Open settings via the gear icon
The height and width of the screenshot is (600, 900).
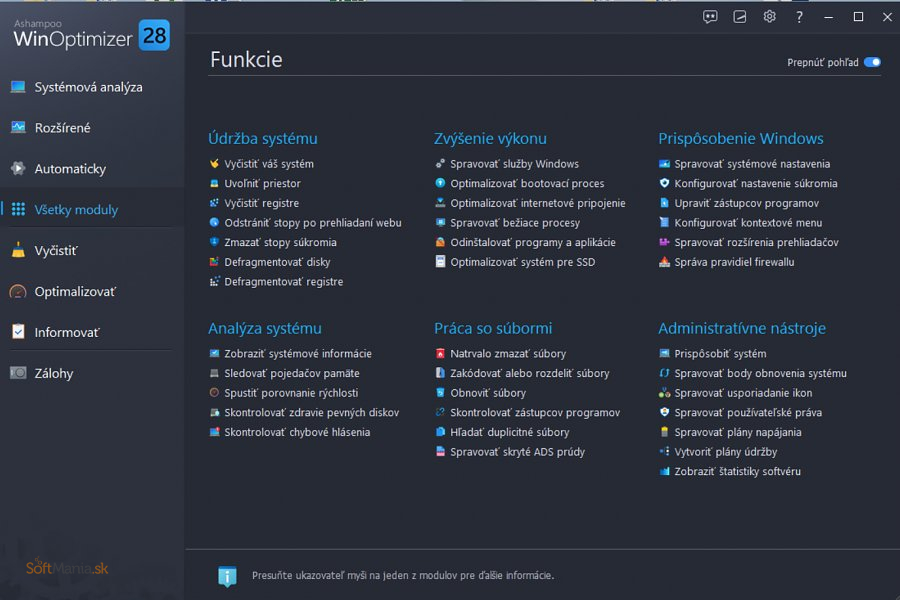click(769, 17)
